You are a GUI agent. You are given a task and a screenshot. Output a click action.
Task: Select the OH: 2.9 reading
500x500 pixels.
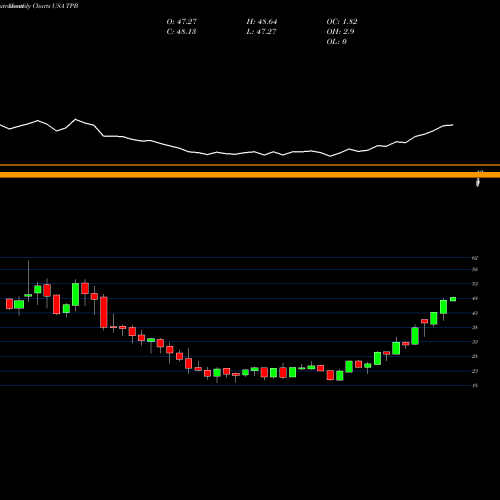(x=340, y=32)
